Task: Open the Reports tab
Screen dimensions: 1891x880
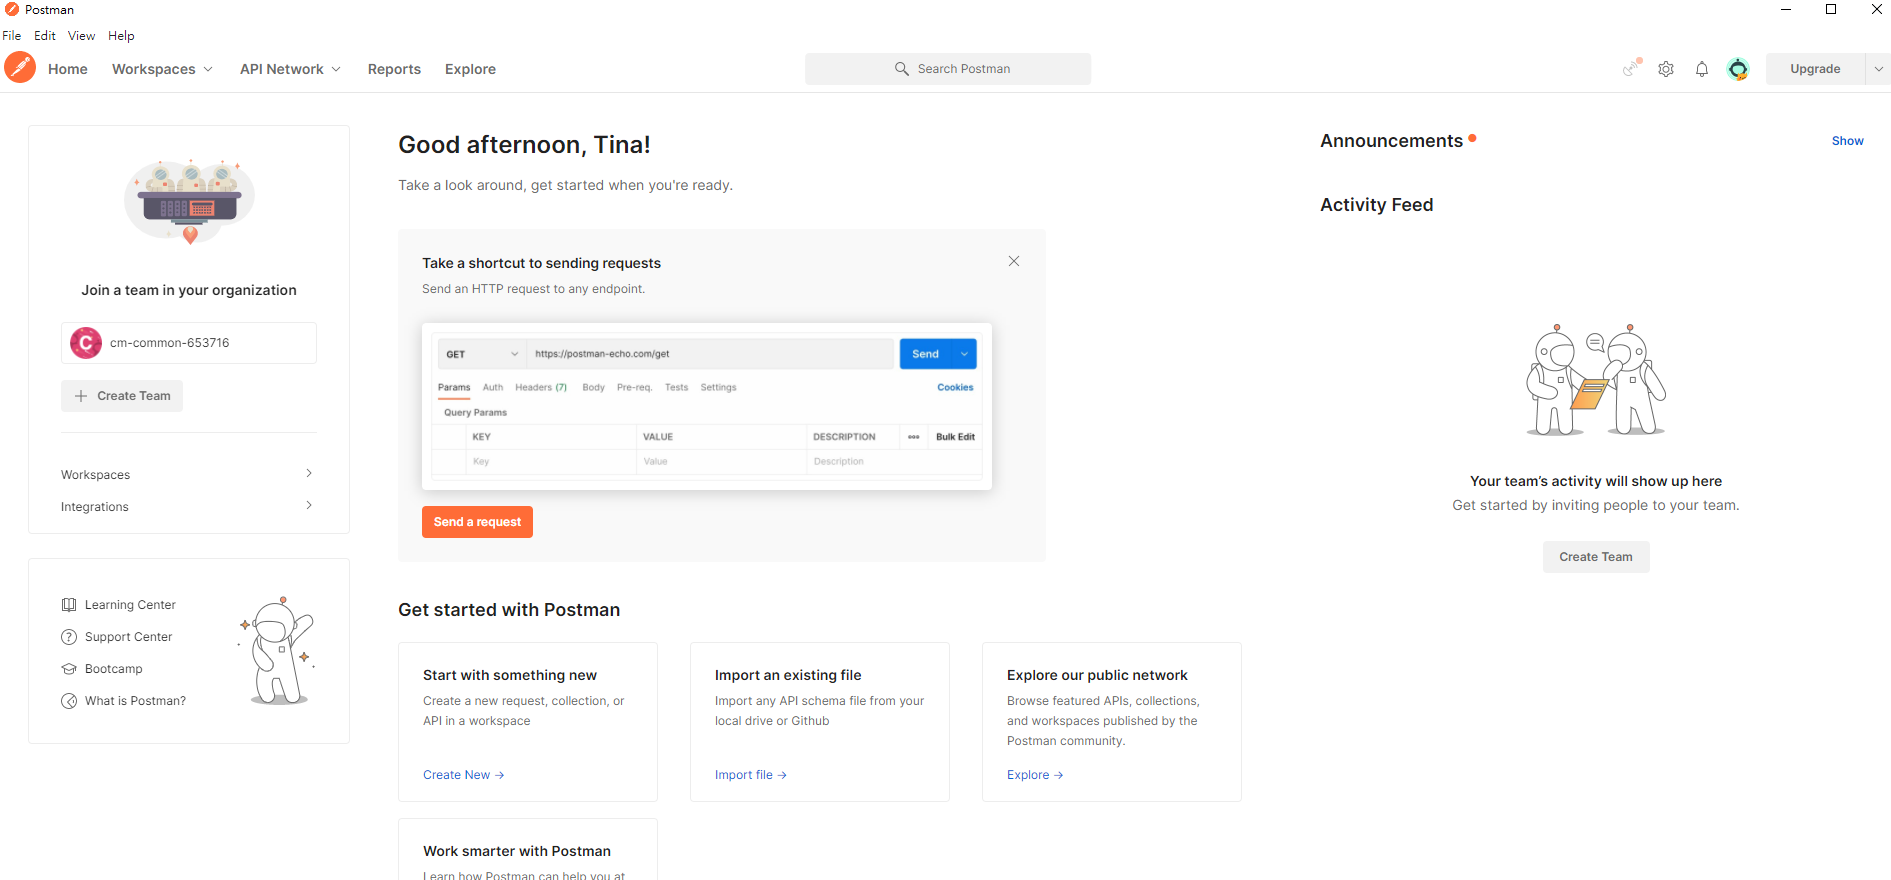Action: 394,69
